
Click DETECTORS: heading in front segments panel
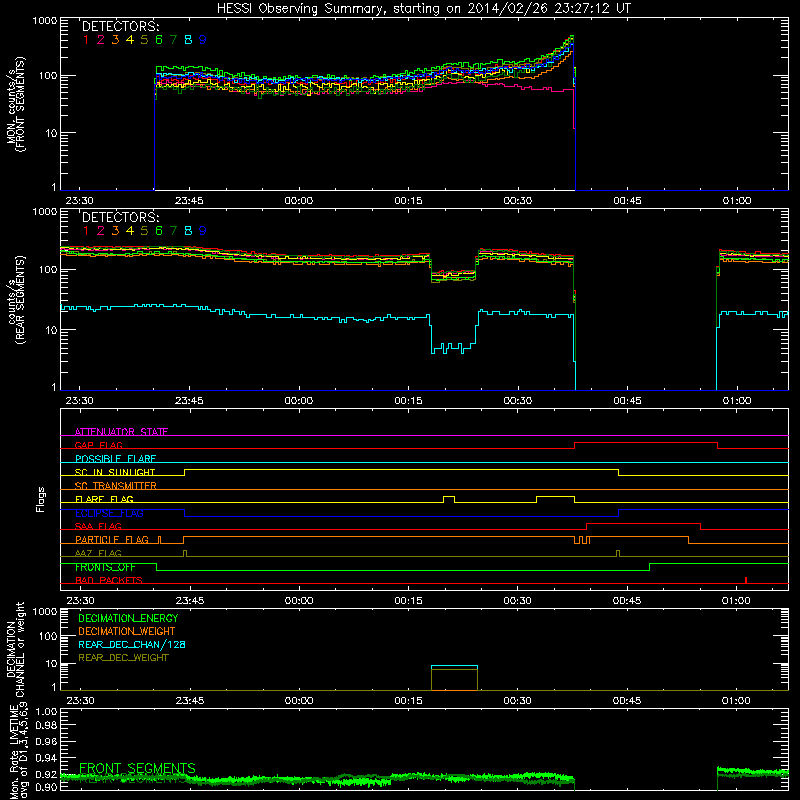coord(121,27)
